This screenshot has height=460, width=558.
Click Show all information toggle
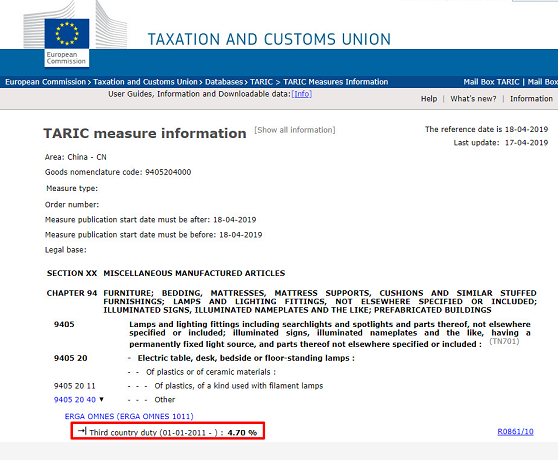click(295, 130)
